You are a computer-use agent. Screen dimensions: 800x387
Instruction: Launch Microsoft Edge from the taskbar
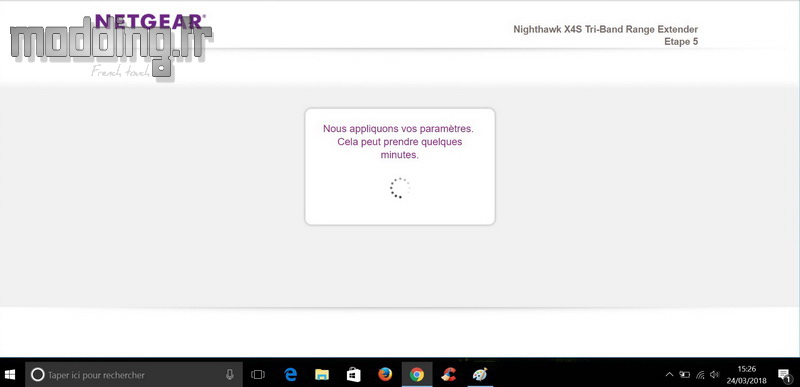click(x=290, y=375)
